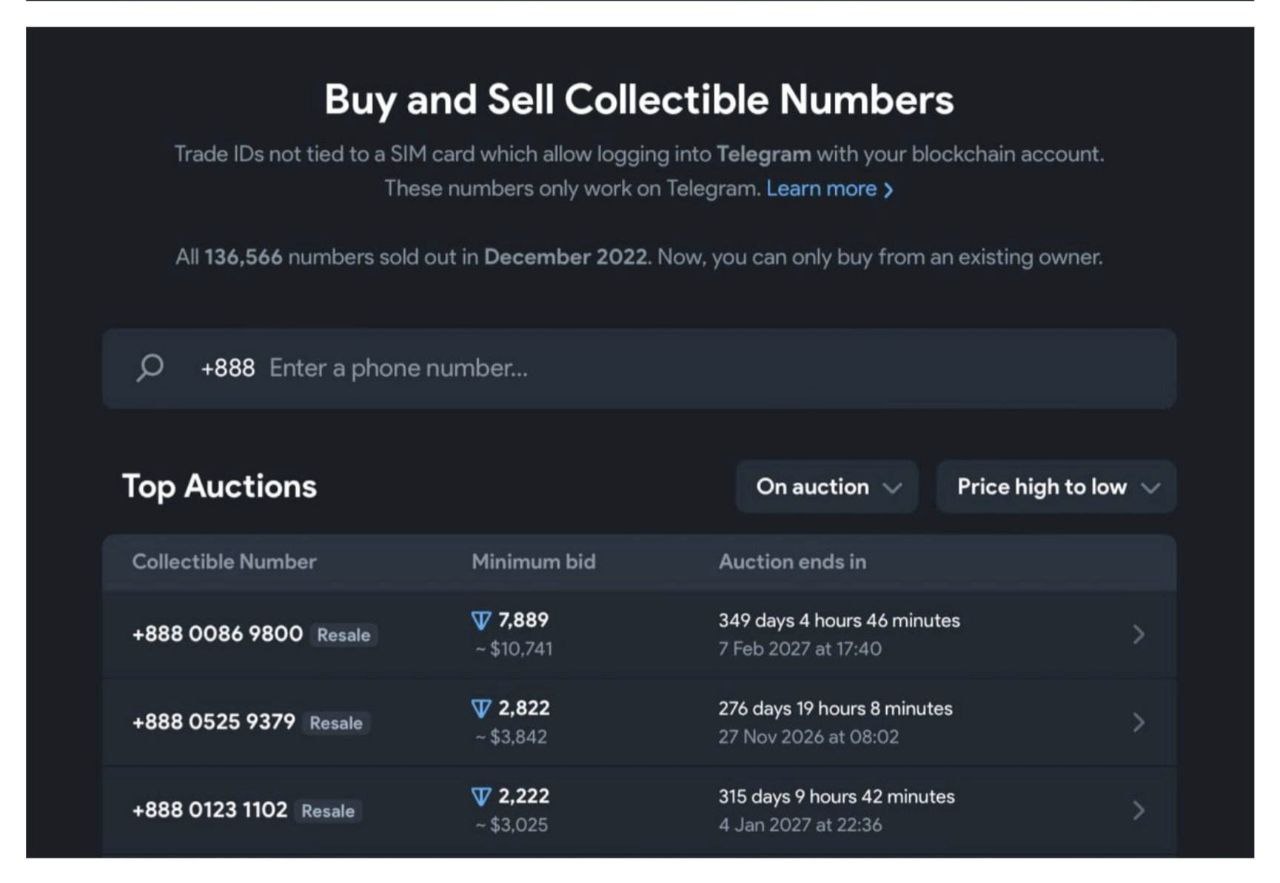This screenshot has width=1280, height=883.
Task: Open arrow for +888 0525 9379 row
Action: 1138,723
